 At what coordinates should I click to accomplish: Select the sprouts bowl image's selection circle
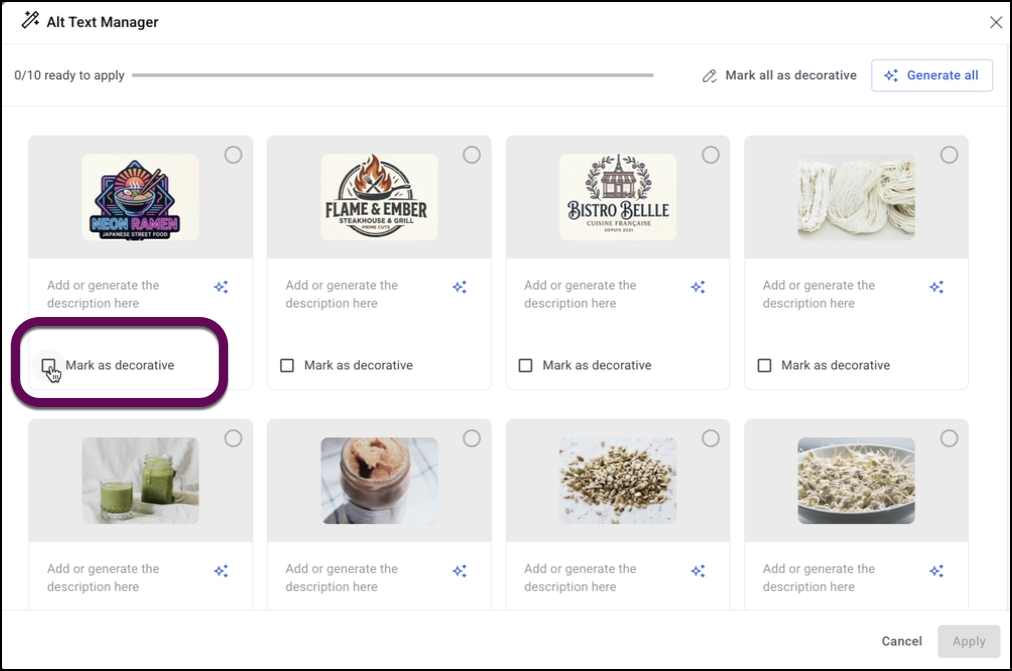(948, 438)
